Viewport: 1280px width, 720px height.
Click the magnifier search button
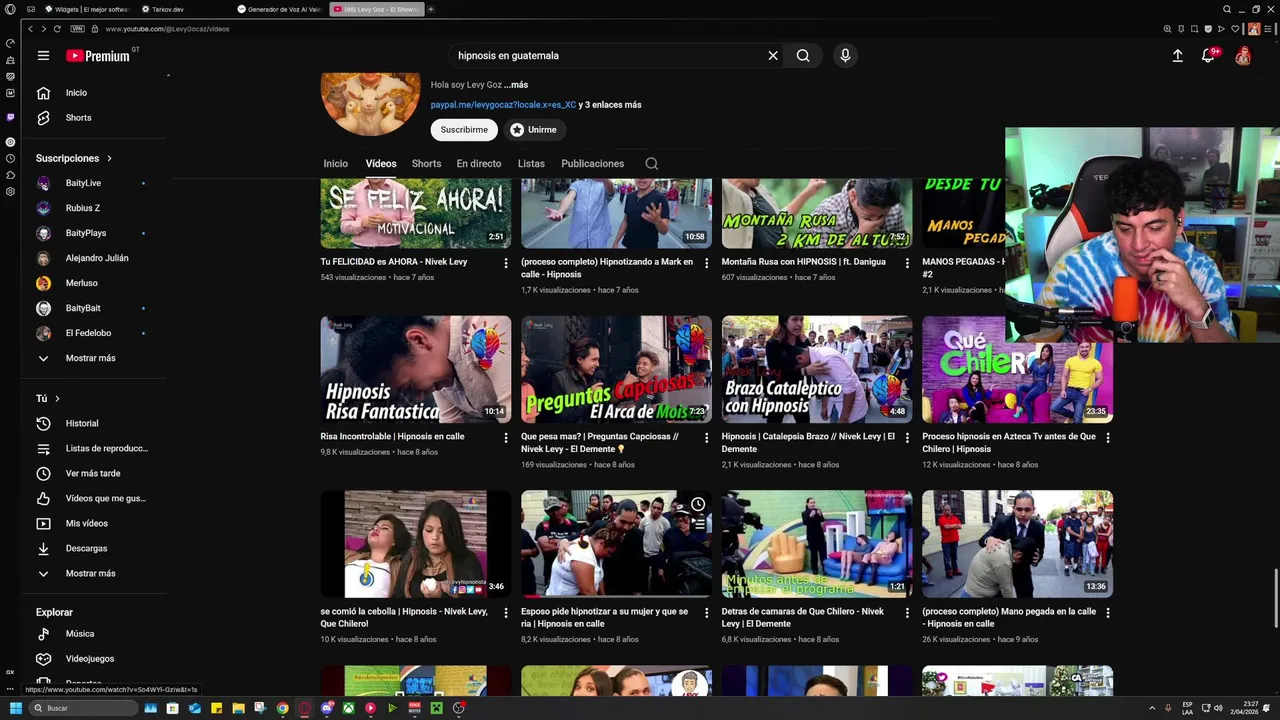point(803,56)
